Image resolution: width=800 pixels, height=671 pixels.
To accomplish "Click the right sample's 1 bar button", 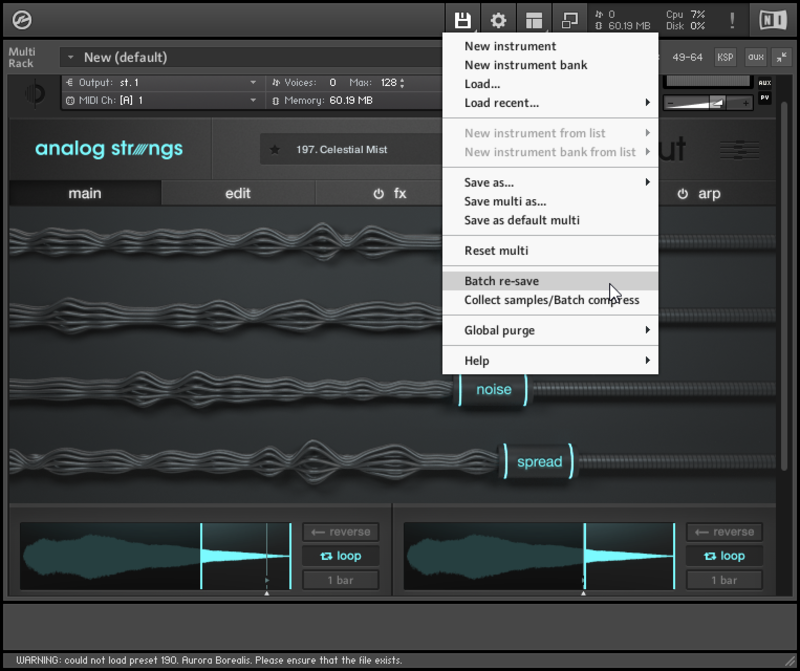I will pos(724,580).
